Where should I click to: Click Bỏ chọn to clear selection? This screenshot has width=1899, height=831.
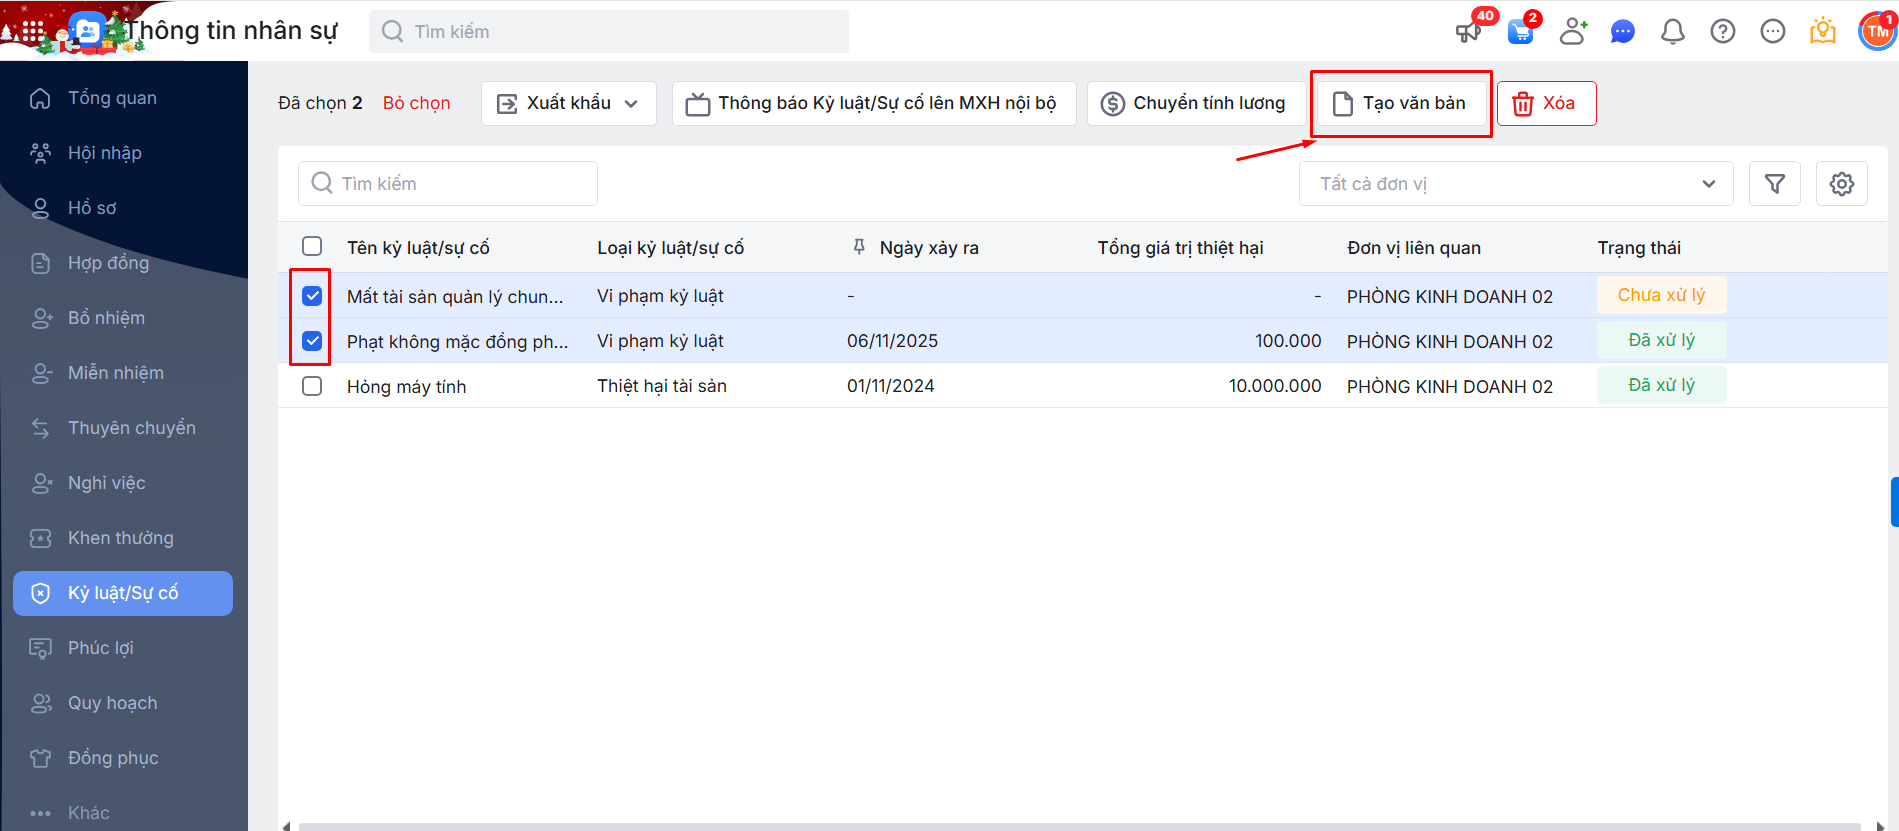coord(417,103)
